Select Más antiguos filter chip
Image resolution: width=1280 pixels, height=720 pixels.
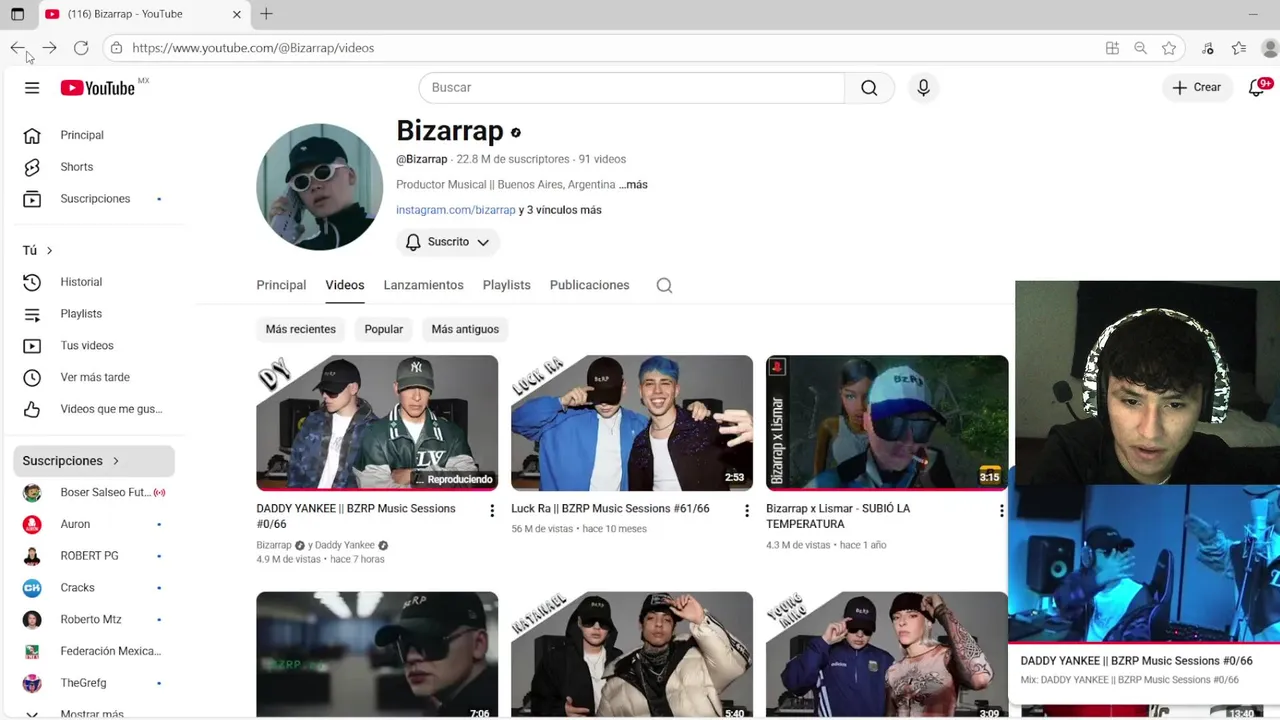(465, 329)
